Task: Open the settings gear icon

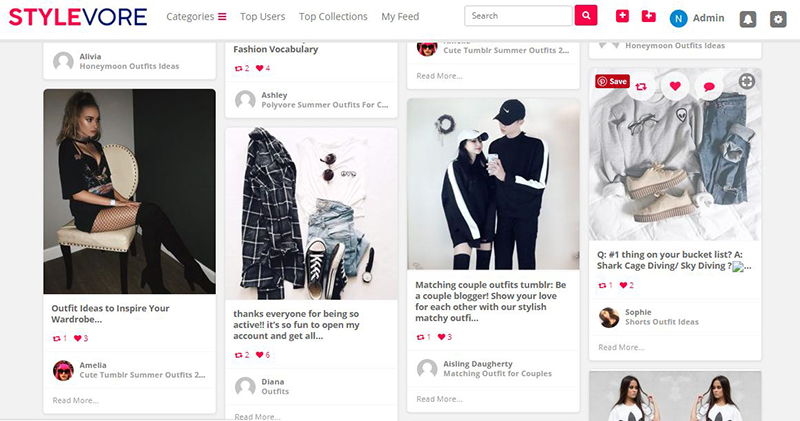Action: 778,19
